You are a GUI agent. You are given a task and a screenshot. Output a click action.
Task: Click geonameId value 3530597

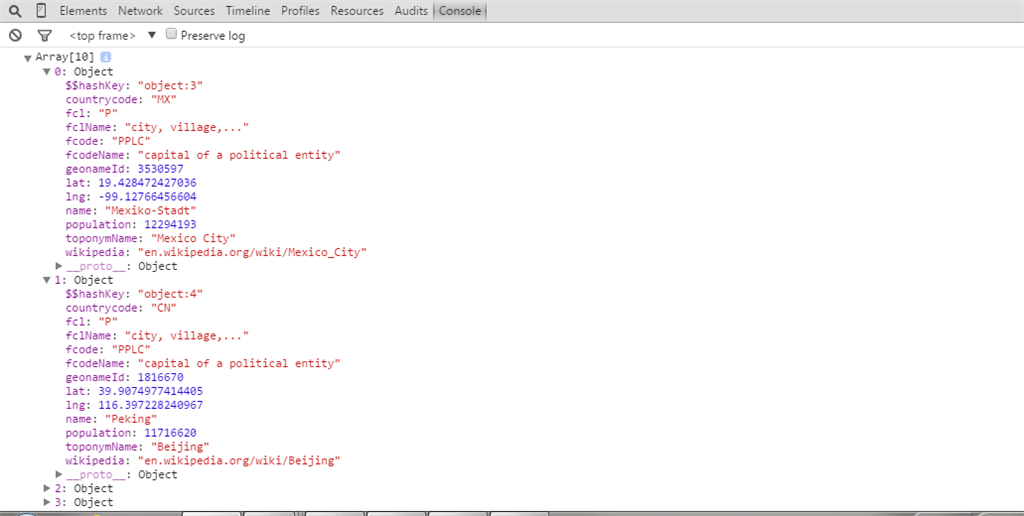[160, 169]
